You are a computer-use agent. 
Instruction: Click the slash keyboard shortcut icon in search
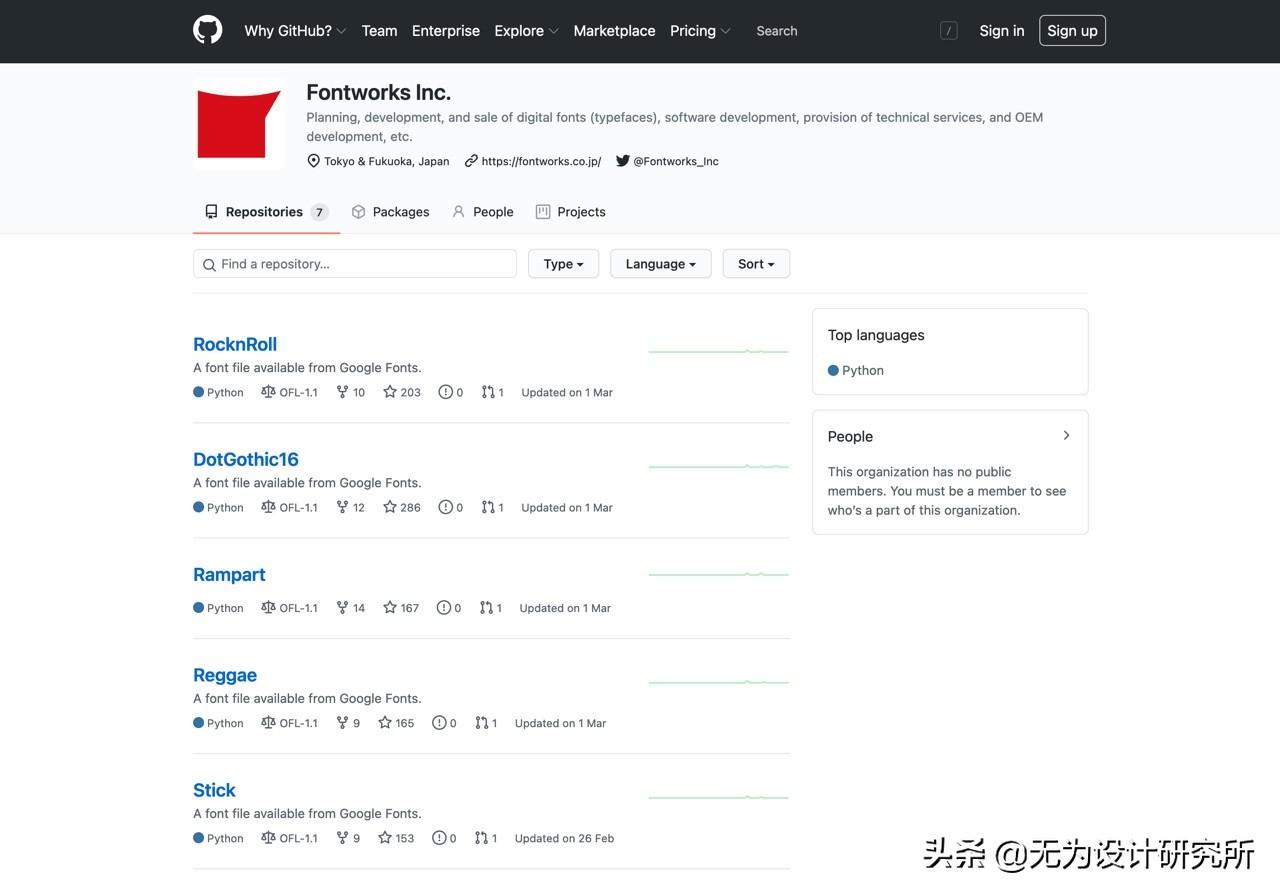pyautogui.click(x=949, y=31)
